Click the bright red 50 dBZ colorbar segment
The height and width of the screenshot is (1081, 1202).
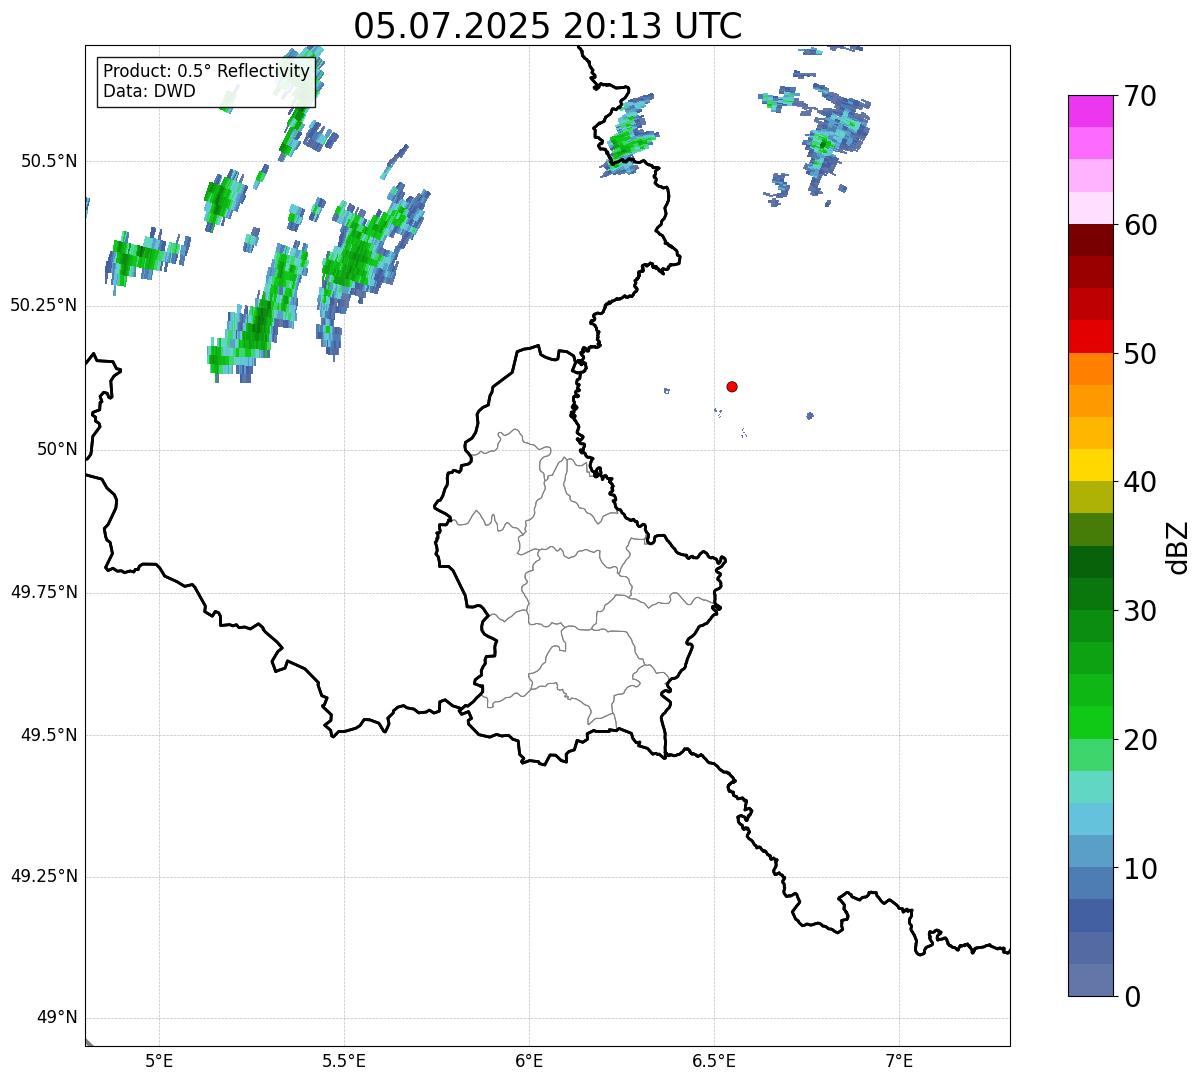click(x=1091, y=336)
